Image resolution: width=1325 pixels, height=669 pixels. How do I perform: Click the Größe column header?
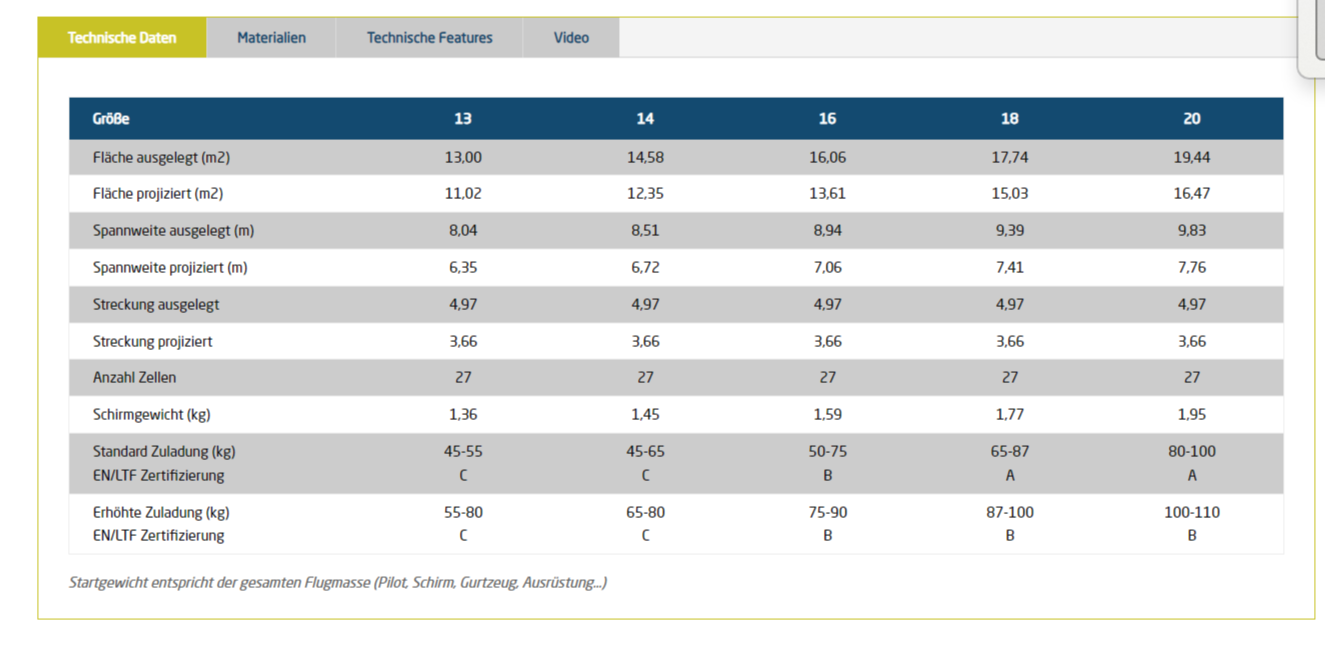tap(111, 119)
